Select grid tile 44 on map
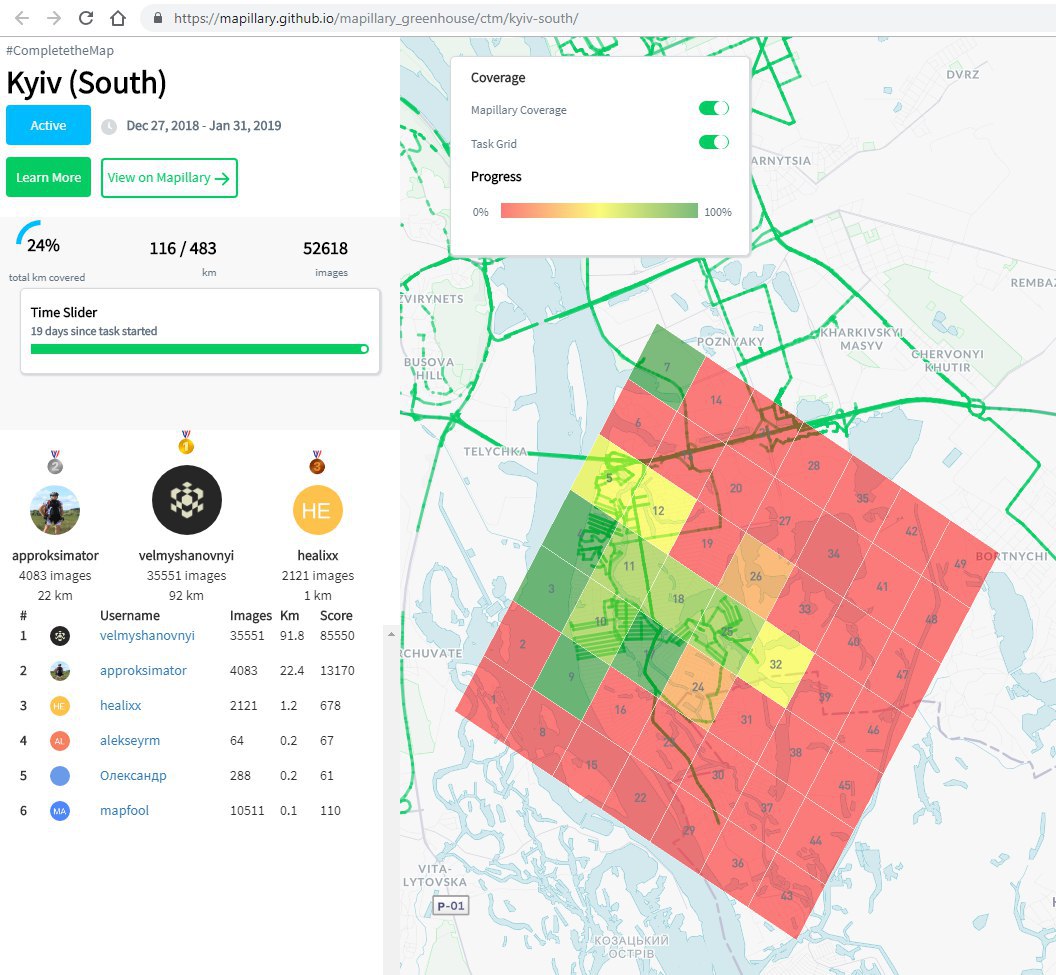This screenshot has height=975, width=1056. pyautogui.click(x=816, y=840)
